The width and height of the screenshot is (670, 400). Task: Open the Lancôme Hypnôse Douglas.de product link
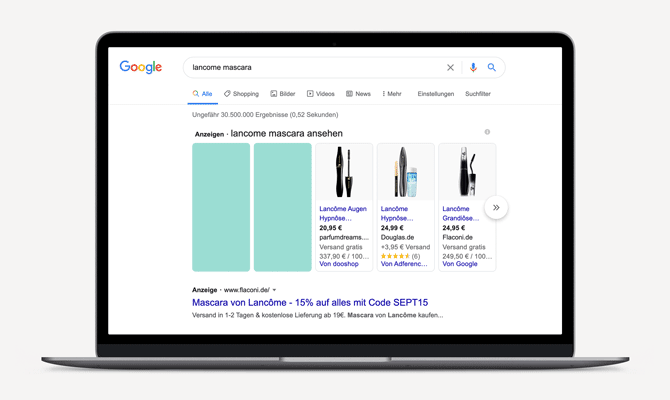[x=397, y=213]
